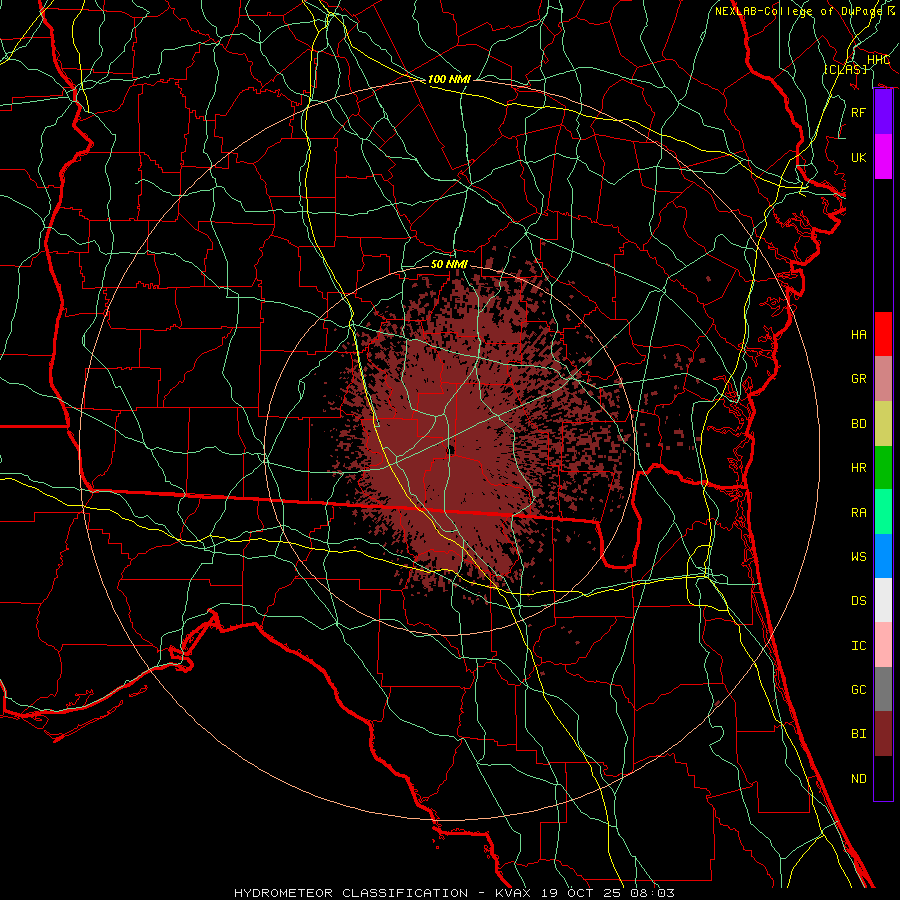Viewport: 900px width, 900px height.
Task: Click the BI legend label
Action: (858, 734)
